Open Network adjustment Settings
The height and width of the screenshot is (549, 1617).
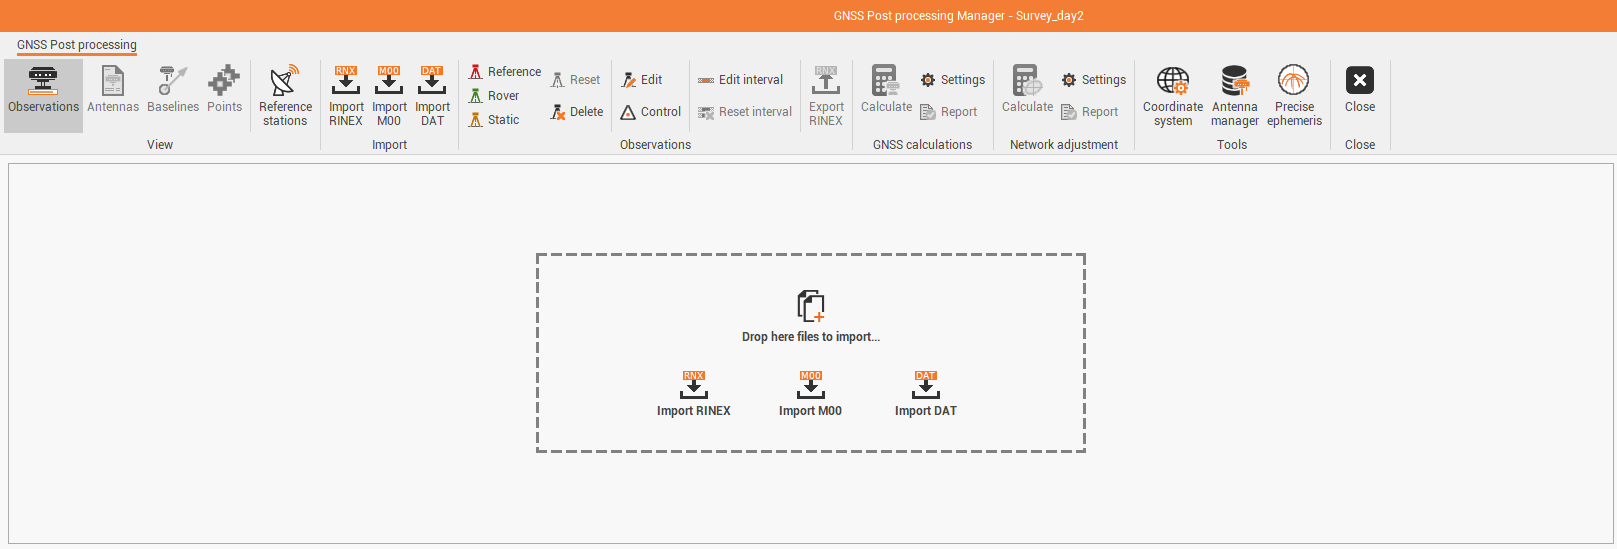click(x=1094, y=80)
